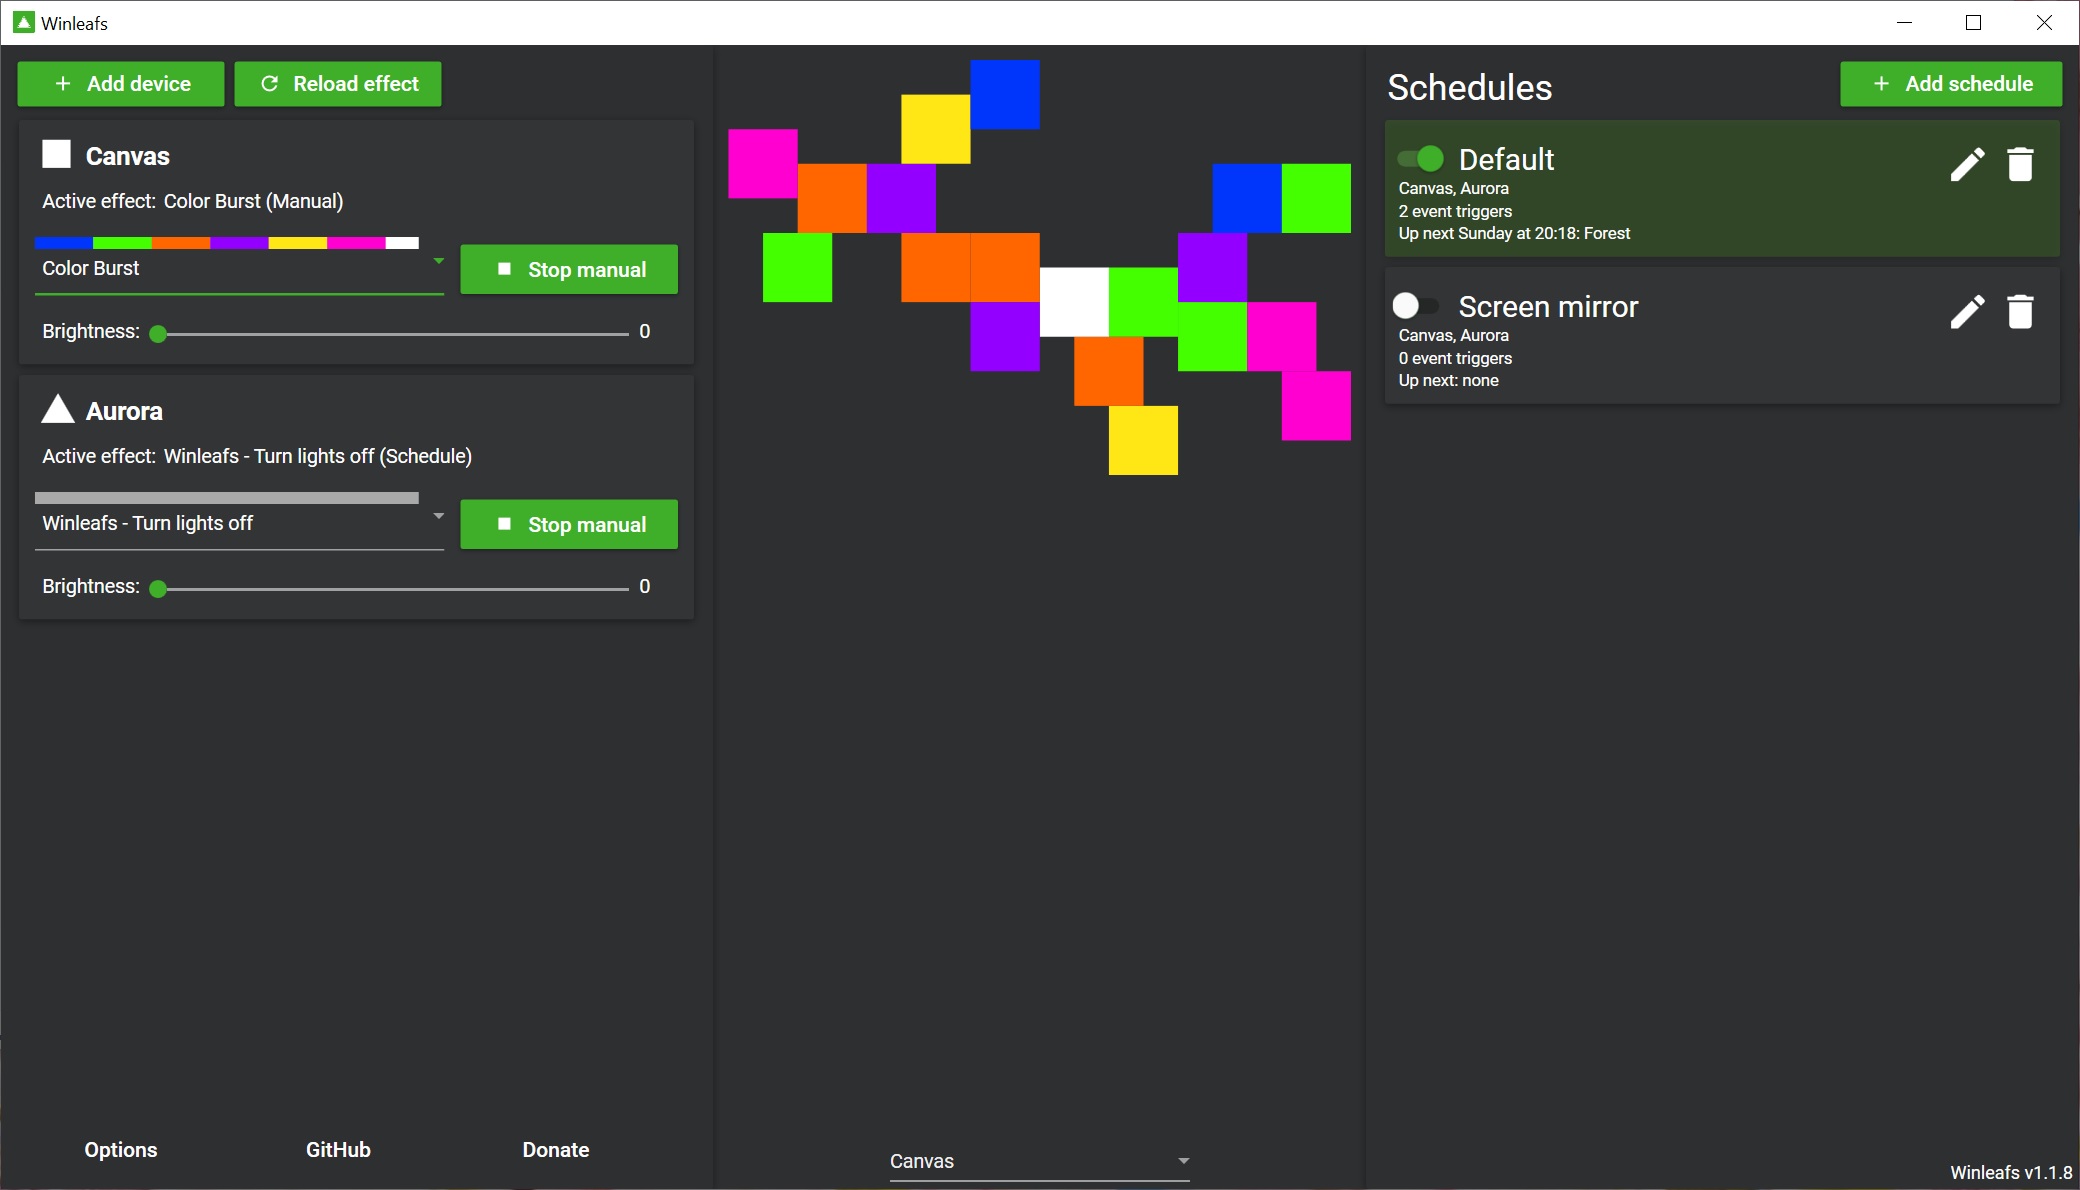Disable the Default schedule toggle

click(x=1421, y=158)
